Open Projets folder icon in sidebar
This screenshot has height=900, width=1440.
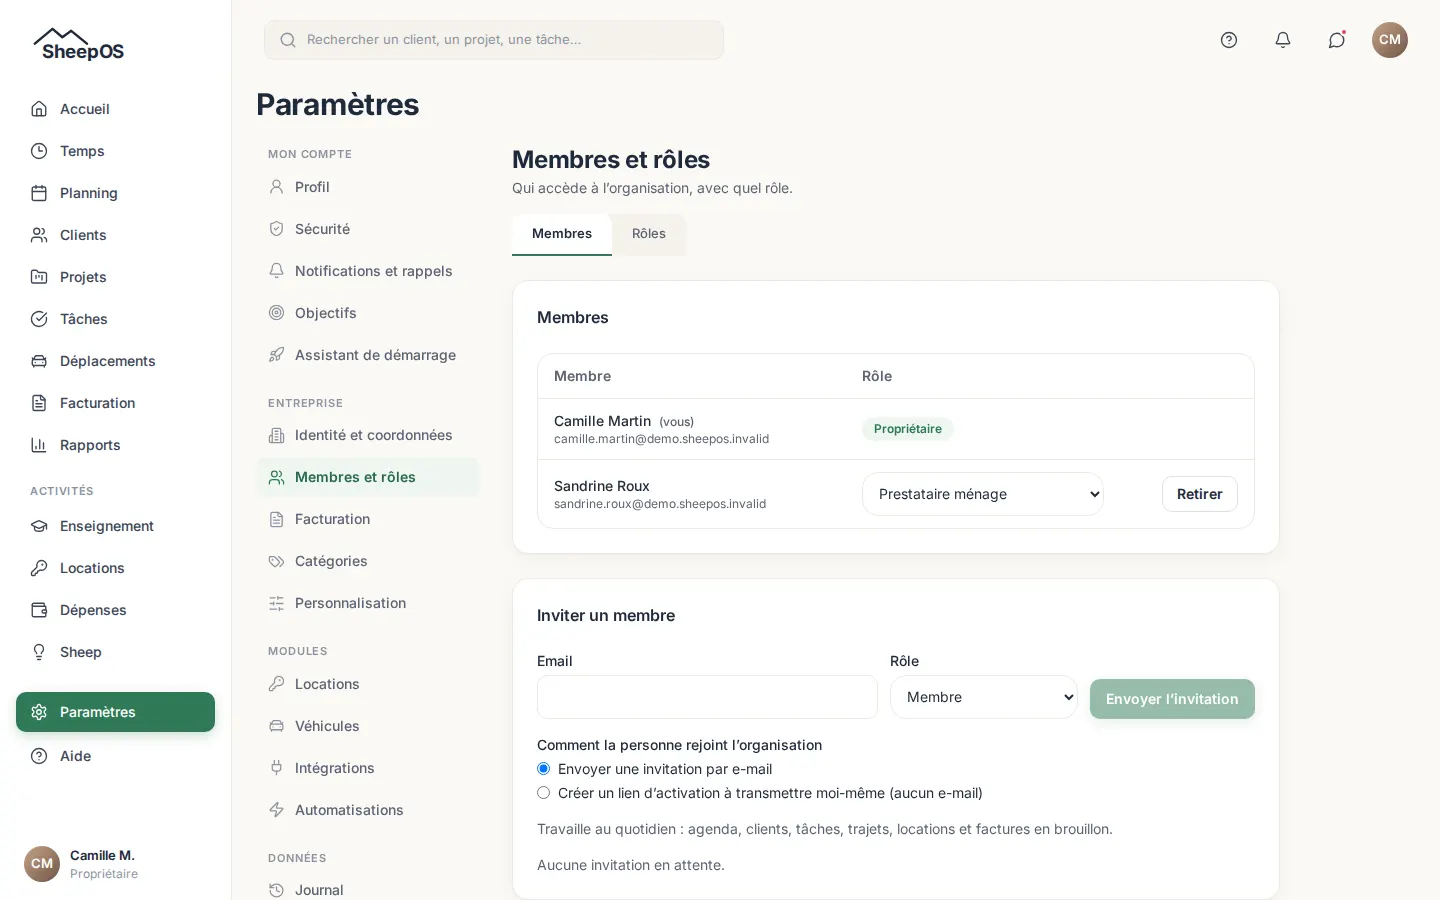[x=39, y=277]
